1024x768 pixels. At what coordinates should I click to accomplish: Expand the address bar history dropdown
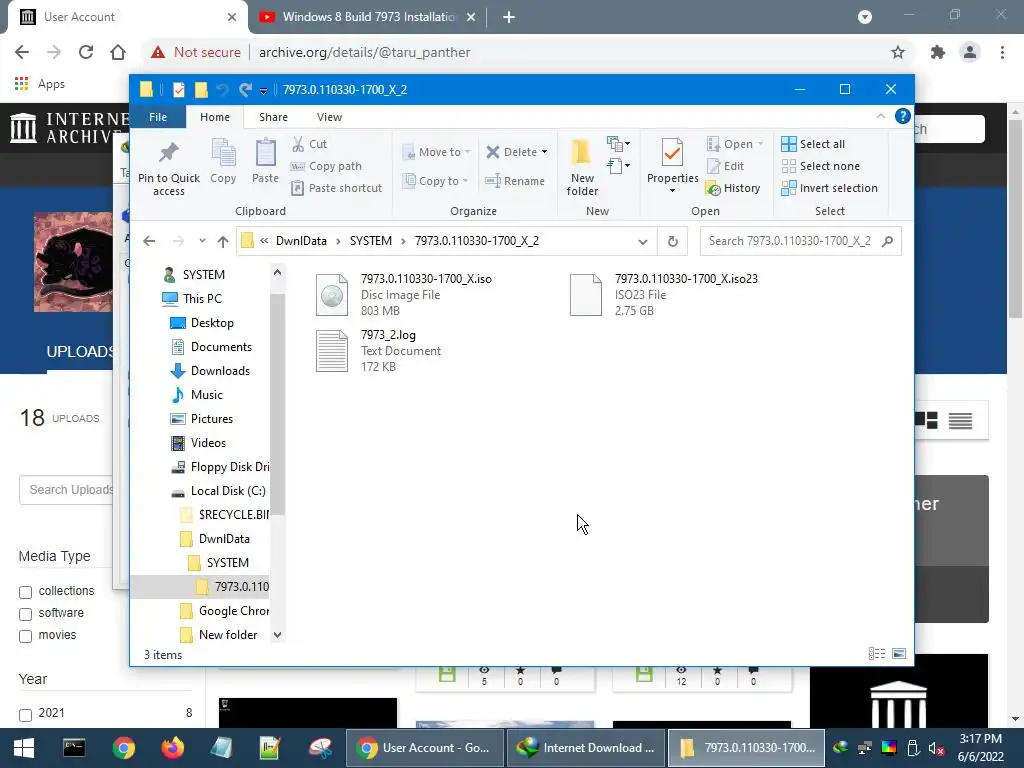[643, 242]
